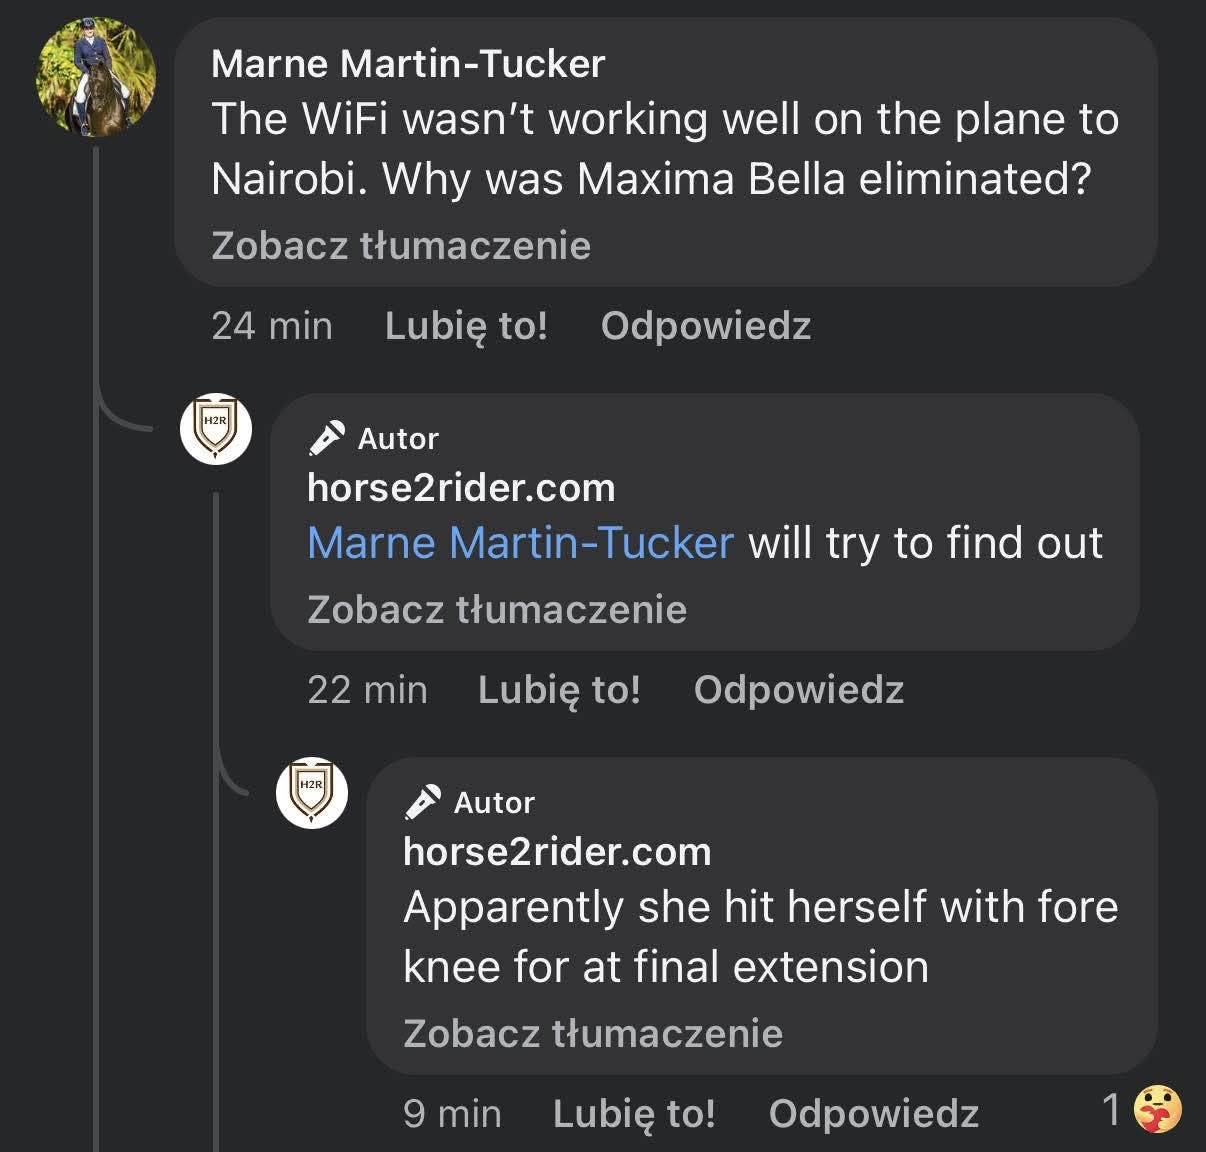Reply to Marne's comment using Odpowiedz
The image size is (1206, 1152).
point(706,326)
